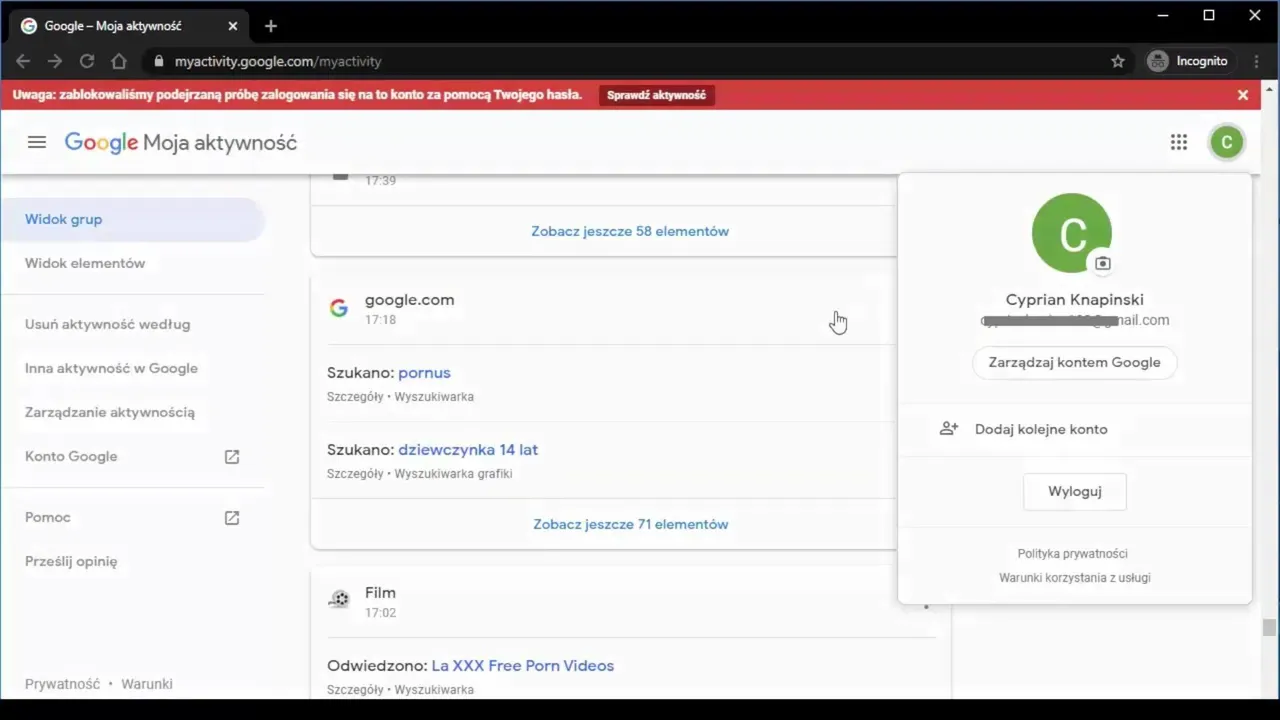Click the 17:18 timestamp

point(380,320)
